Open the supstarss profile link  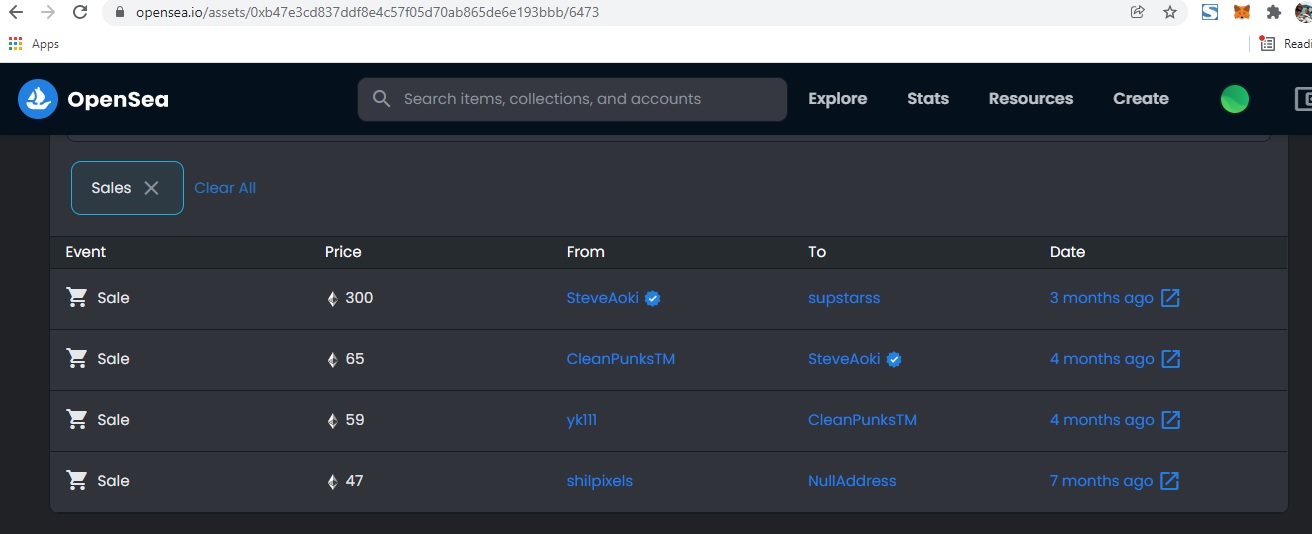[844, 298]
